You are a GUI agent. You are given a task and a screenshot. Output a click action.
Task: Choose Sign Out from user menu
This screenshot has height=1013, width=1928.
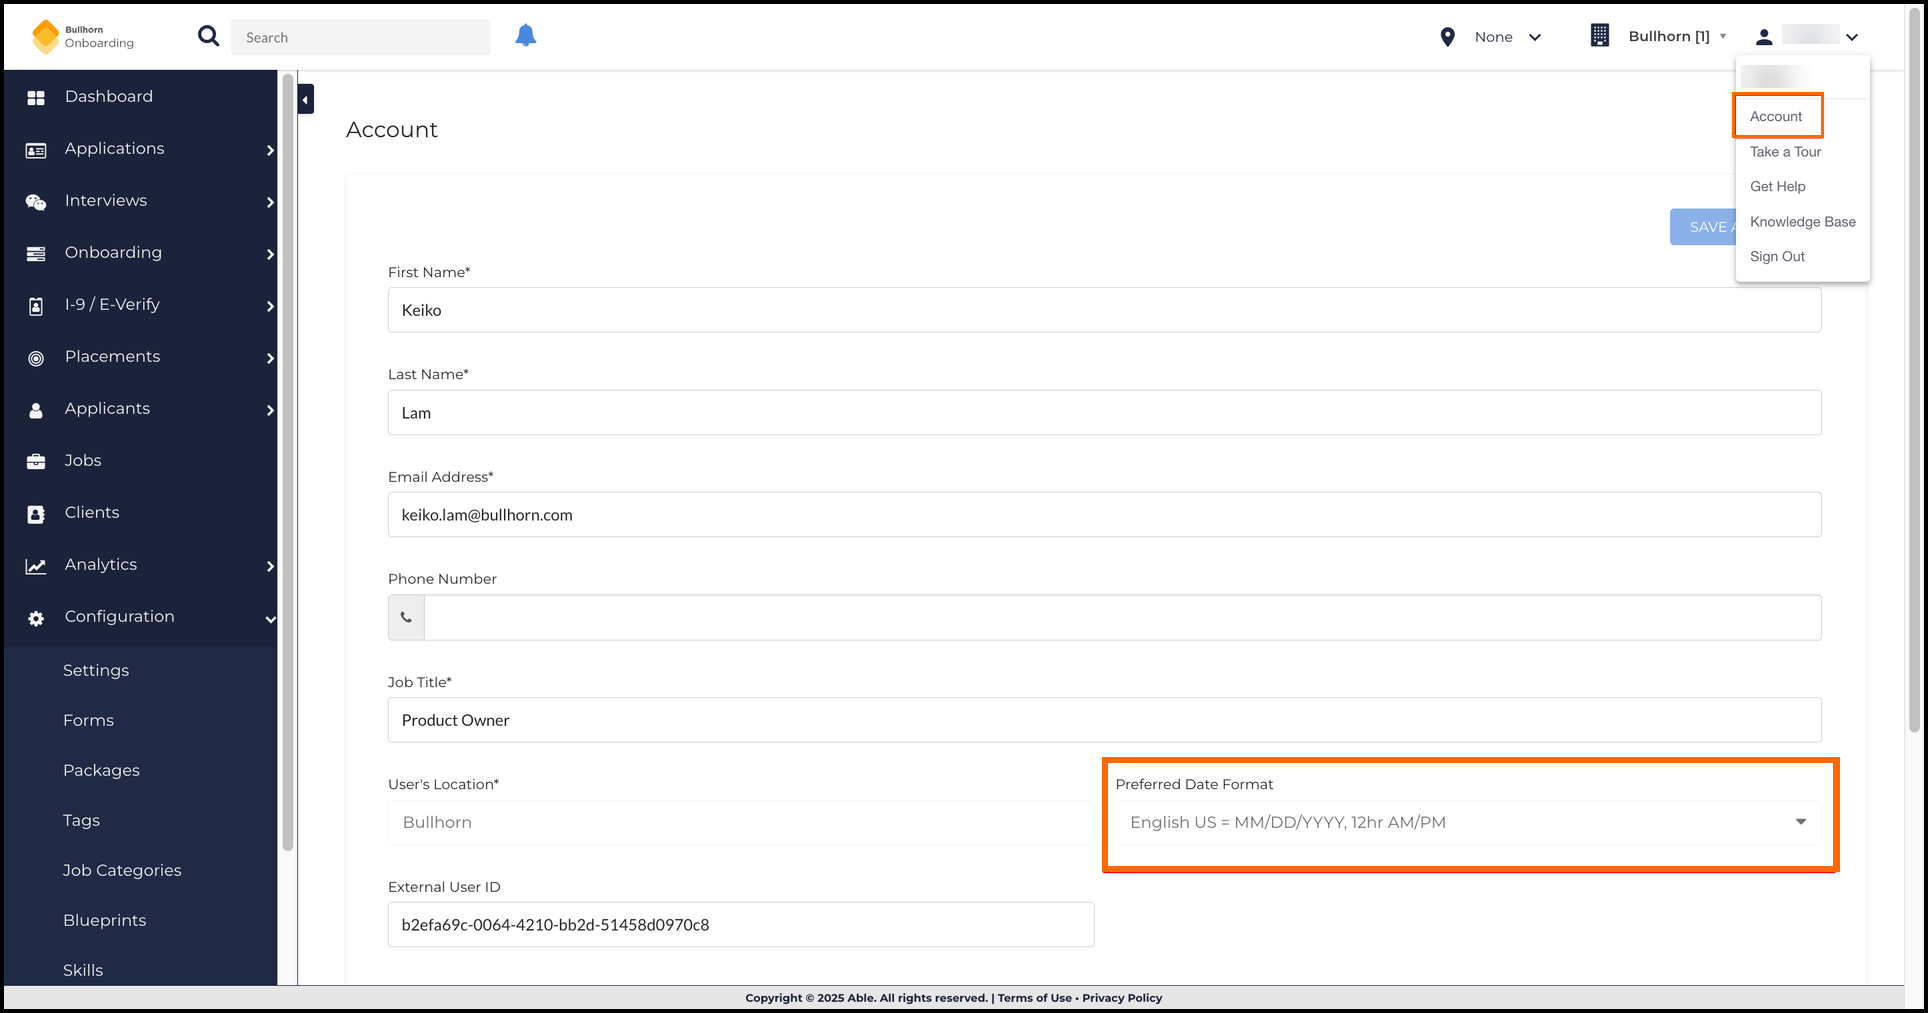click(1777, 257)
